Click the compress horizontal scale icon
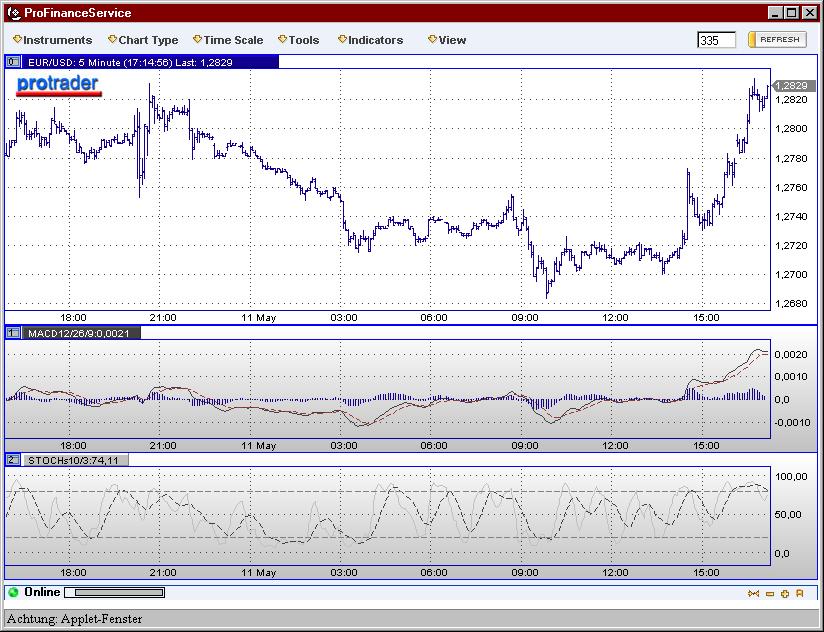This screenshot has height=632, width=824. click(x=754, y=594)
